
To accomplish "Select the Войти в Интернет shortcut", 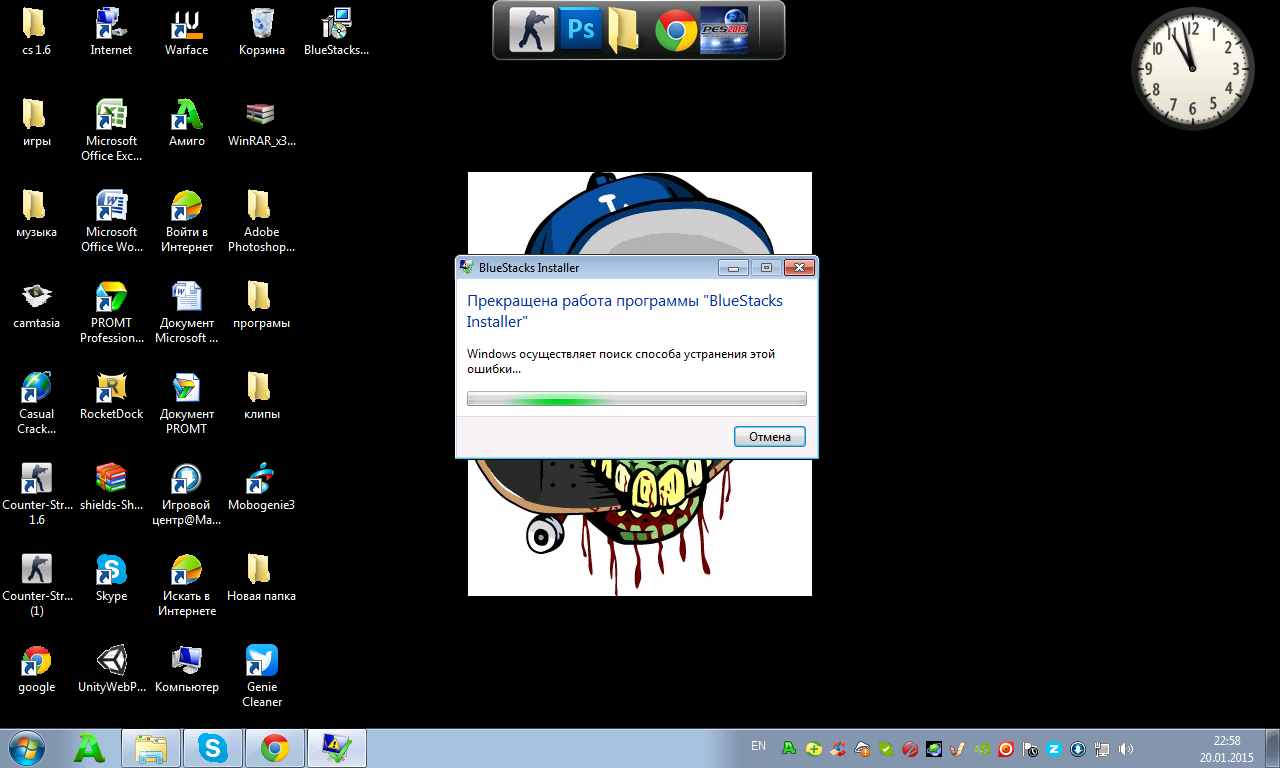I will 187,221.
